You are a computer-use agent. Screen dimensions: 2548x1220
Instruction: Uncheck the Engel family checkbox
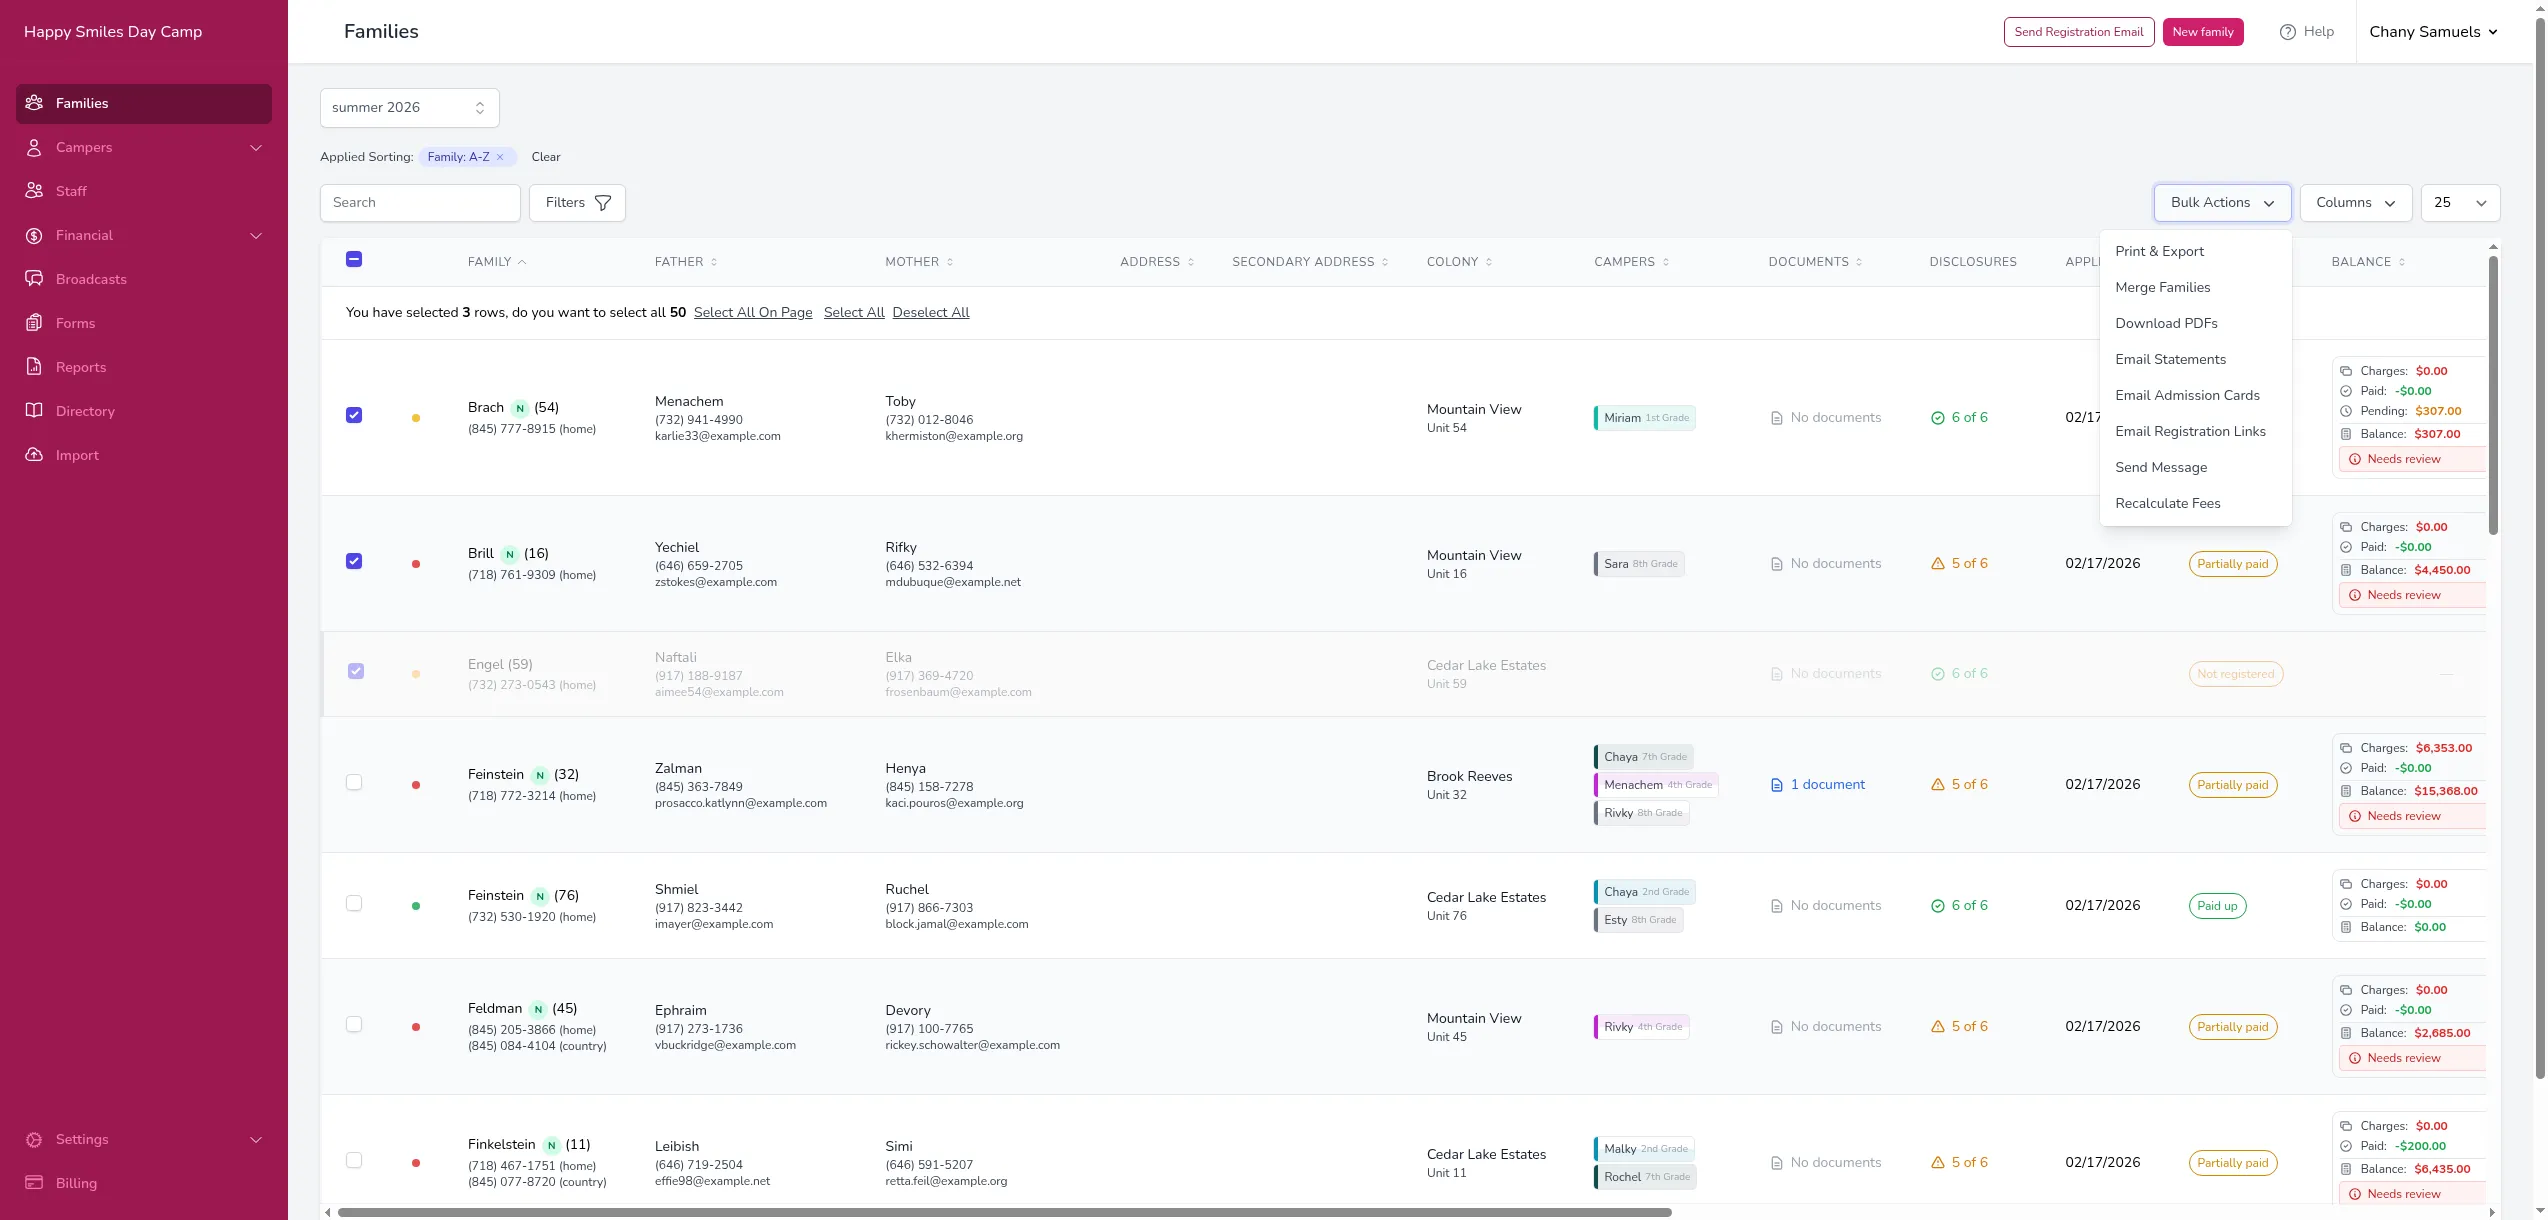[x=356, y=671]
